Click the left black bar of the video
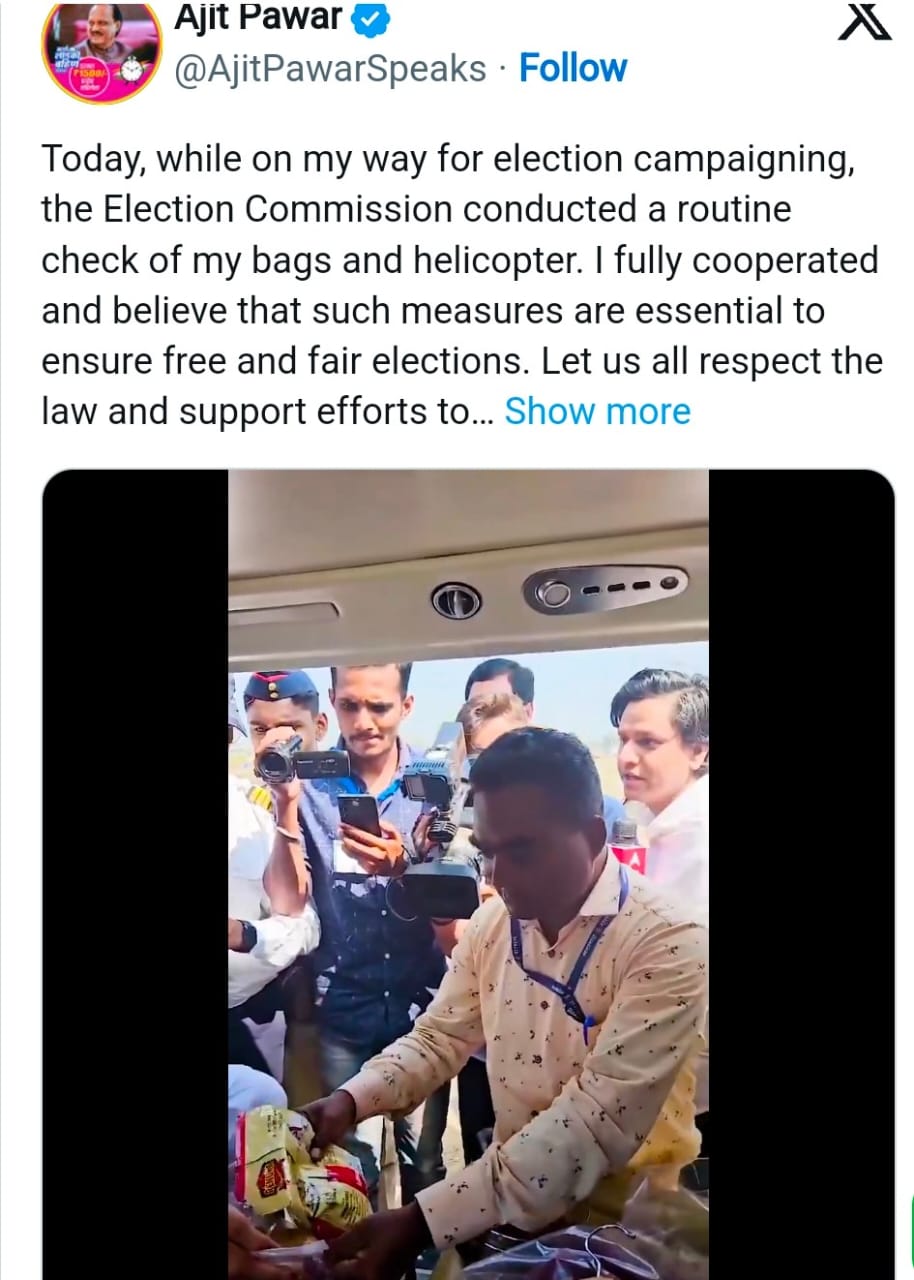Image resolution: width=914 pixels, height=1280 pixels. pos(135,875)
